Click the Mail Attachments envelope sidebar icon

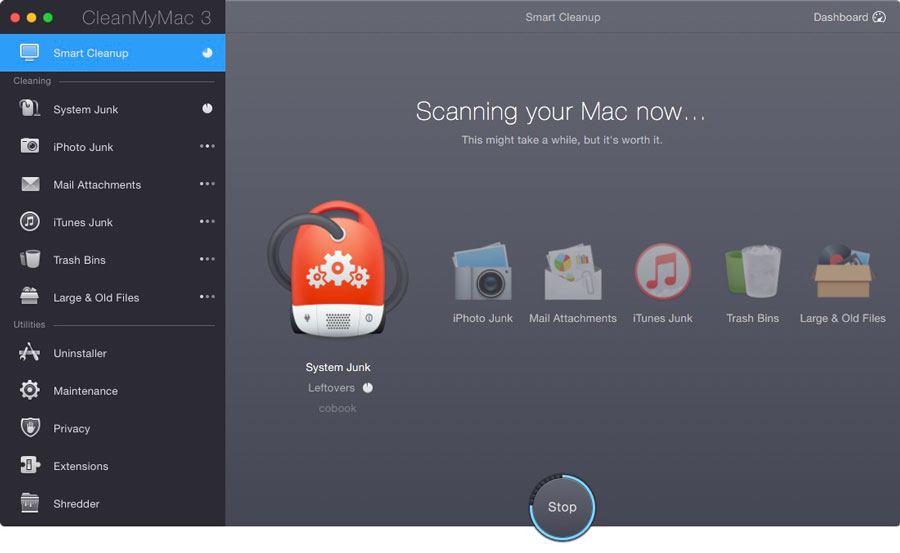tap(30, 184)
